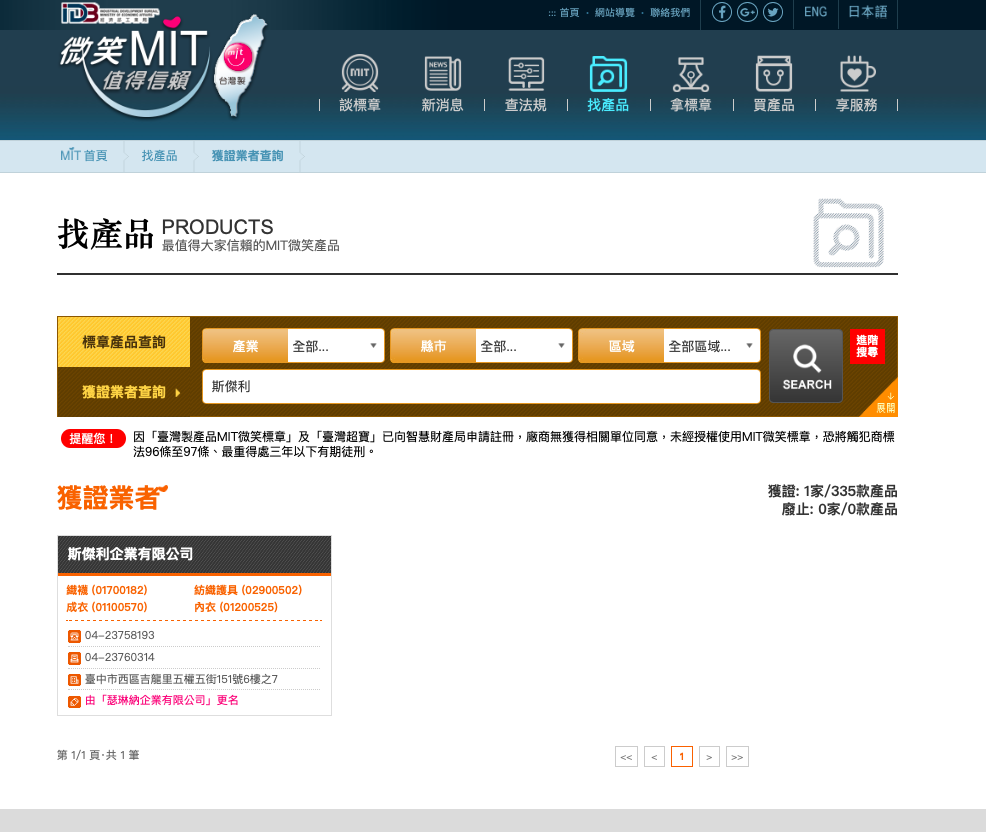Screen dimensions: 986x832
Task: Open the 聯絡我們 link
Action: click(670, 13)
